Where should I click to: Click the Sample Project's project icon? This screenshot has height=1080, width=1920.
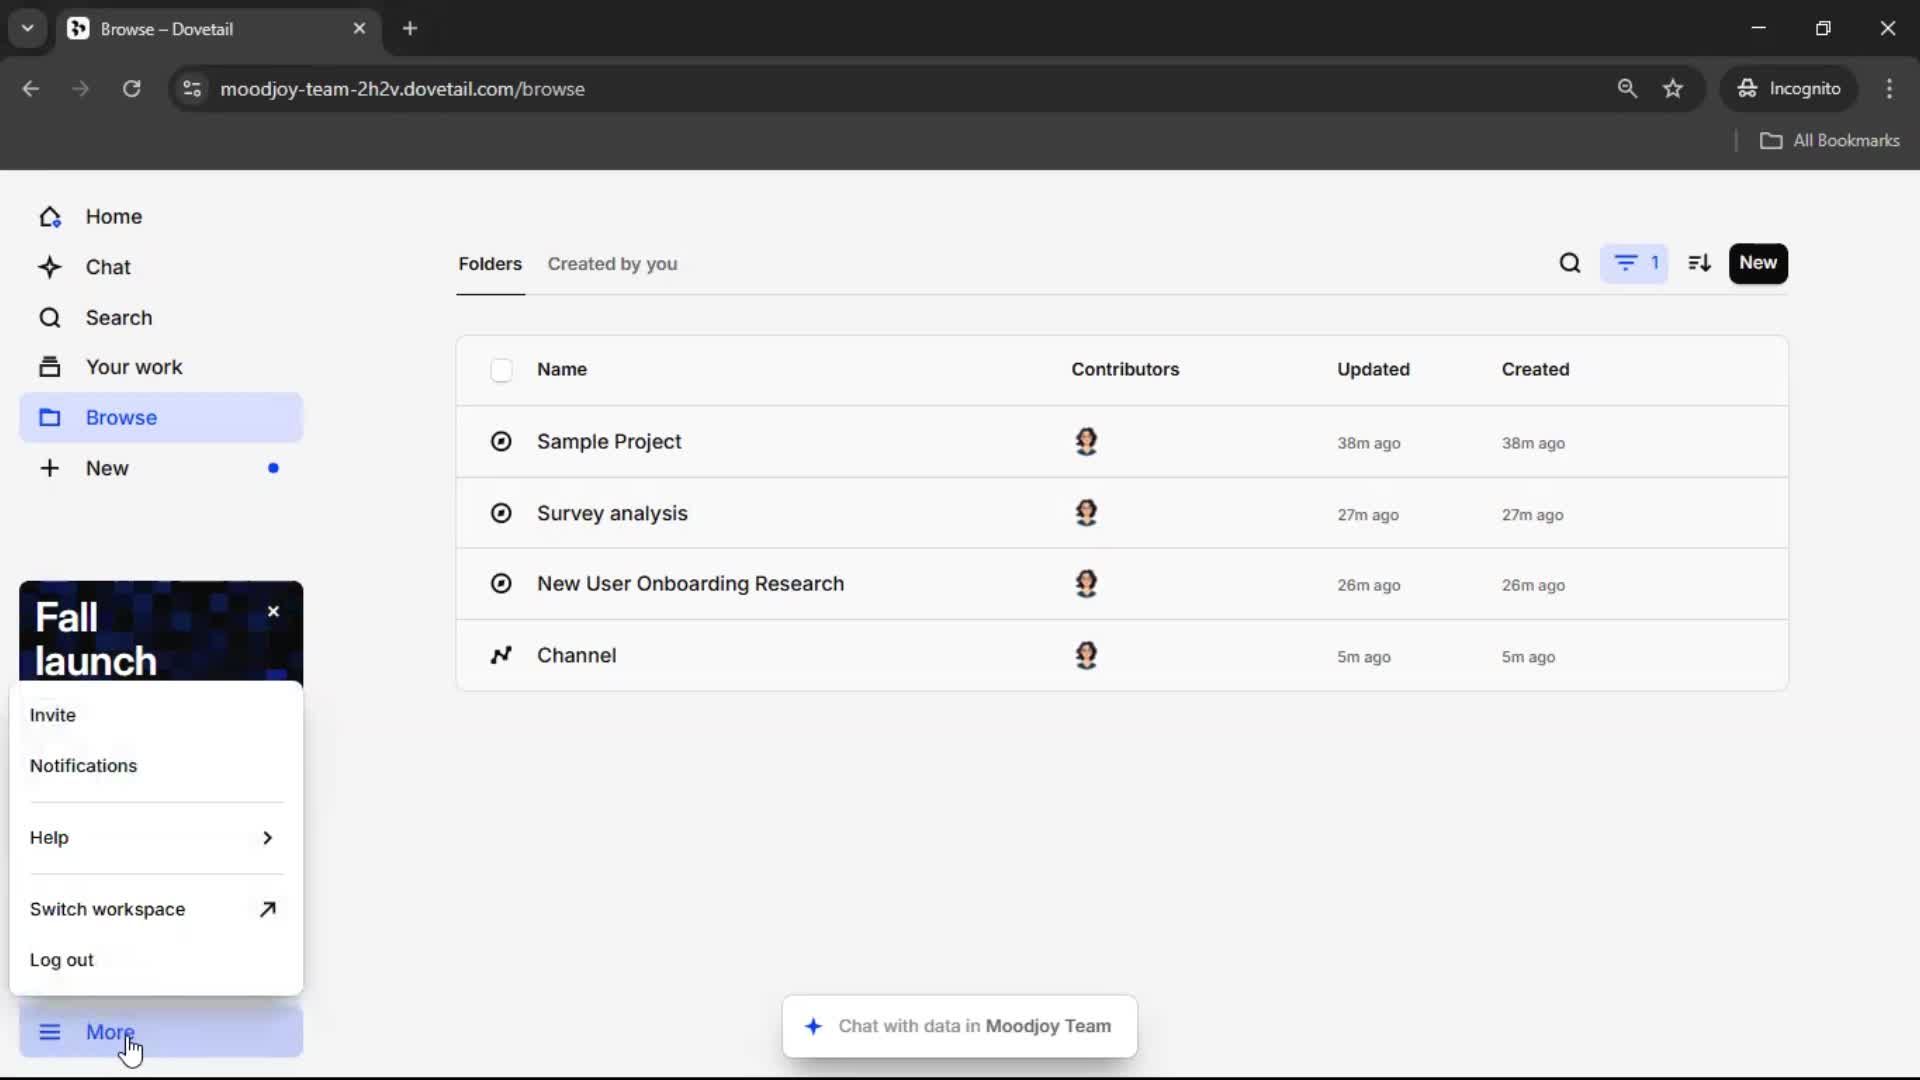tap(501, 441)
